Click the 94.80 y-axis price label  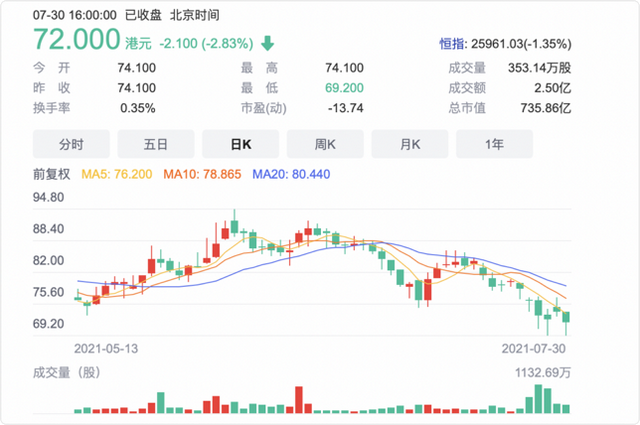pyautogui.click(x=49, y=197)
